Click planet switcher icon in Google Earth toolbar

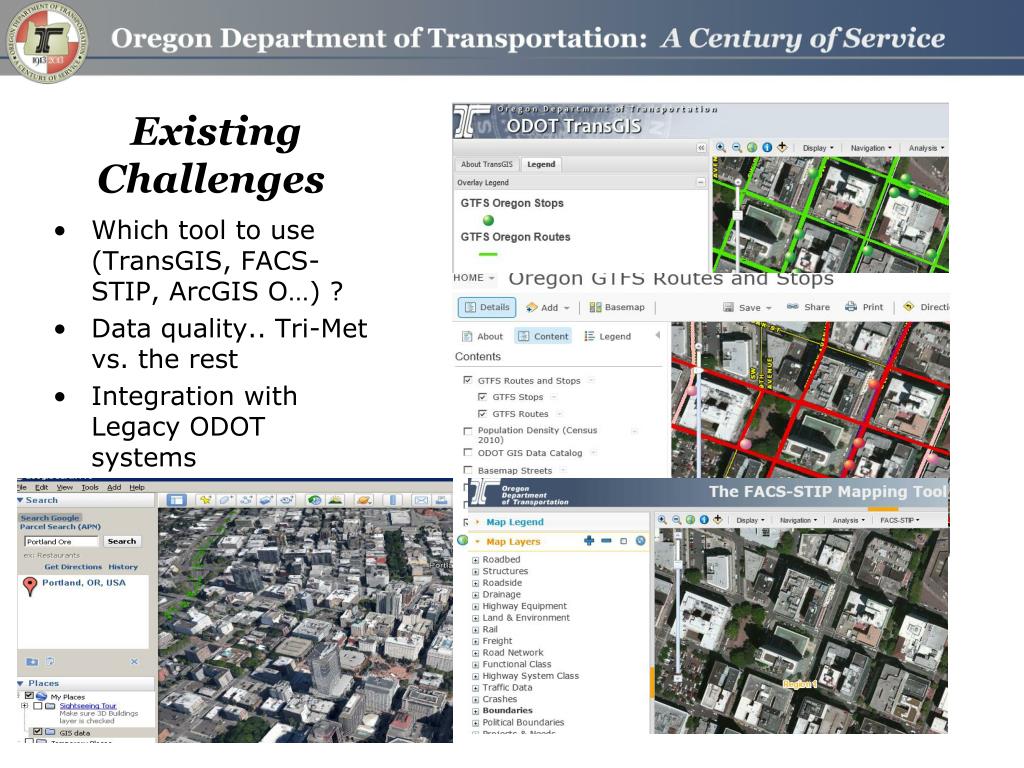(x=364, y=500)
